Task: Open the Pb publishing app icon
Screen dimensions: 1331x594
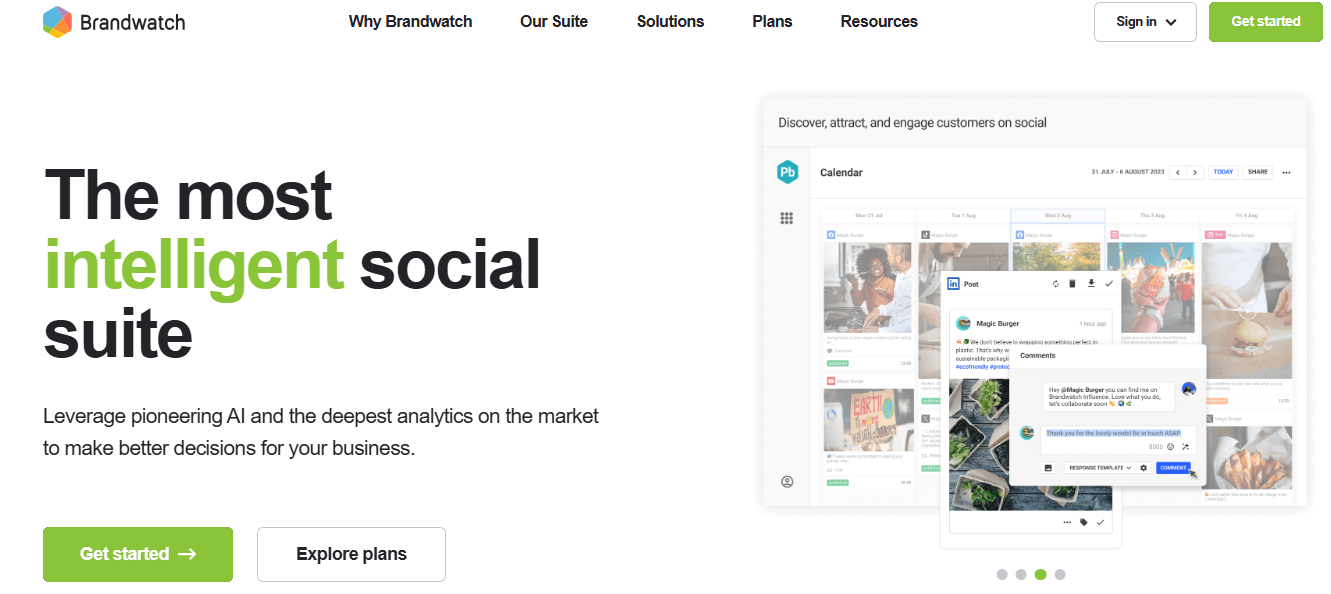Action: pyautogui.click(x=786, y=173)
